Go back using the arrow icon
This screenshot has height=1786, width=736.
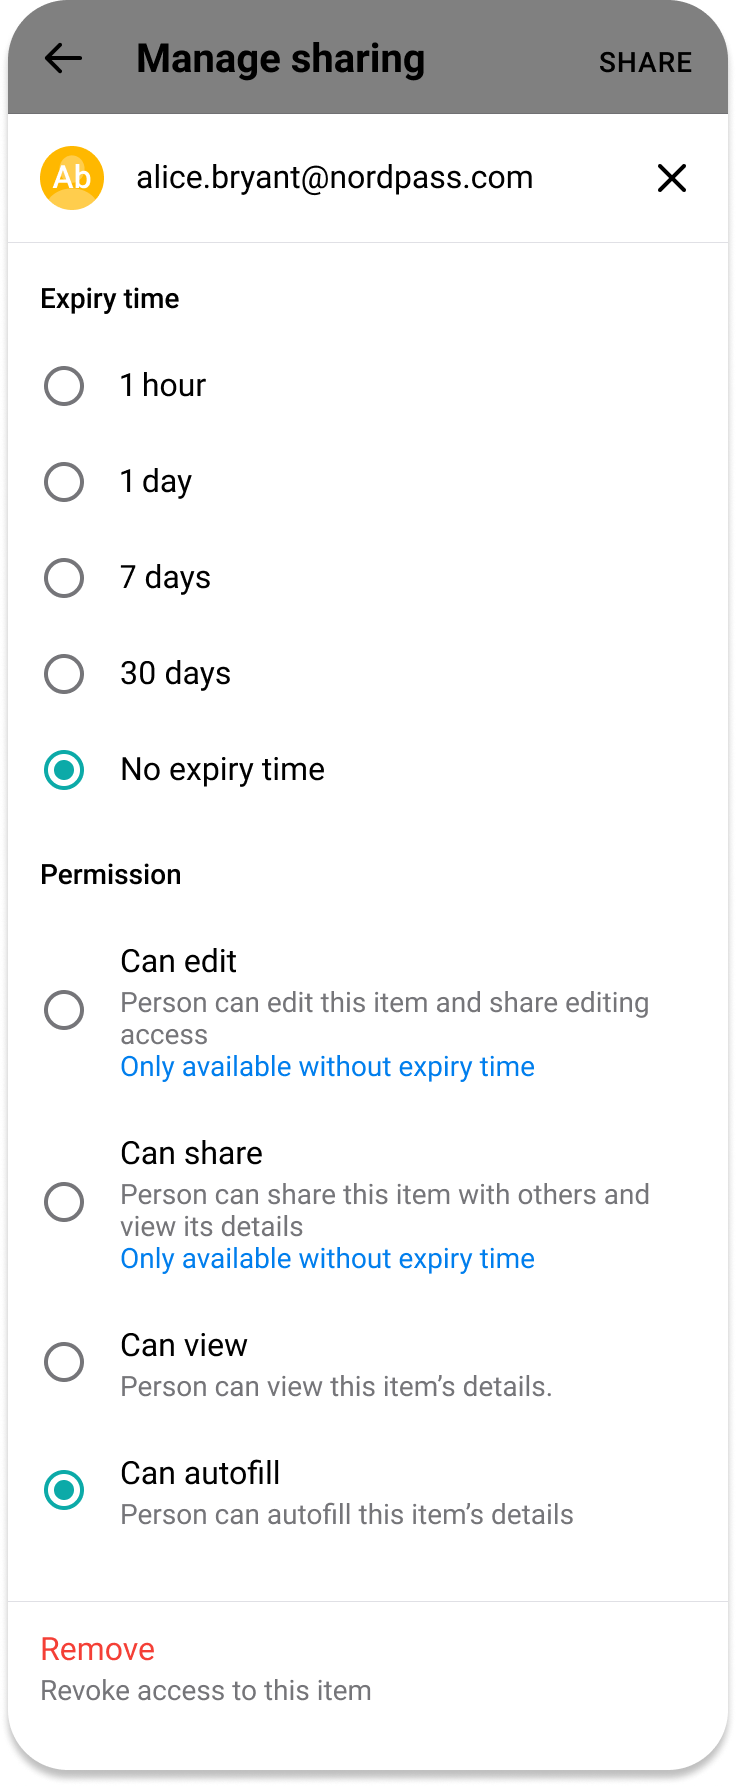point(64,59)
